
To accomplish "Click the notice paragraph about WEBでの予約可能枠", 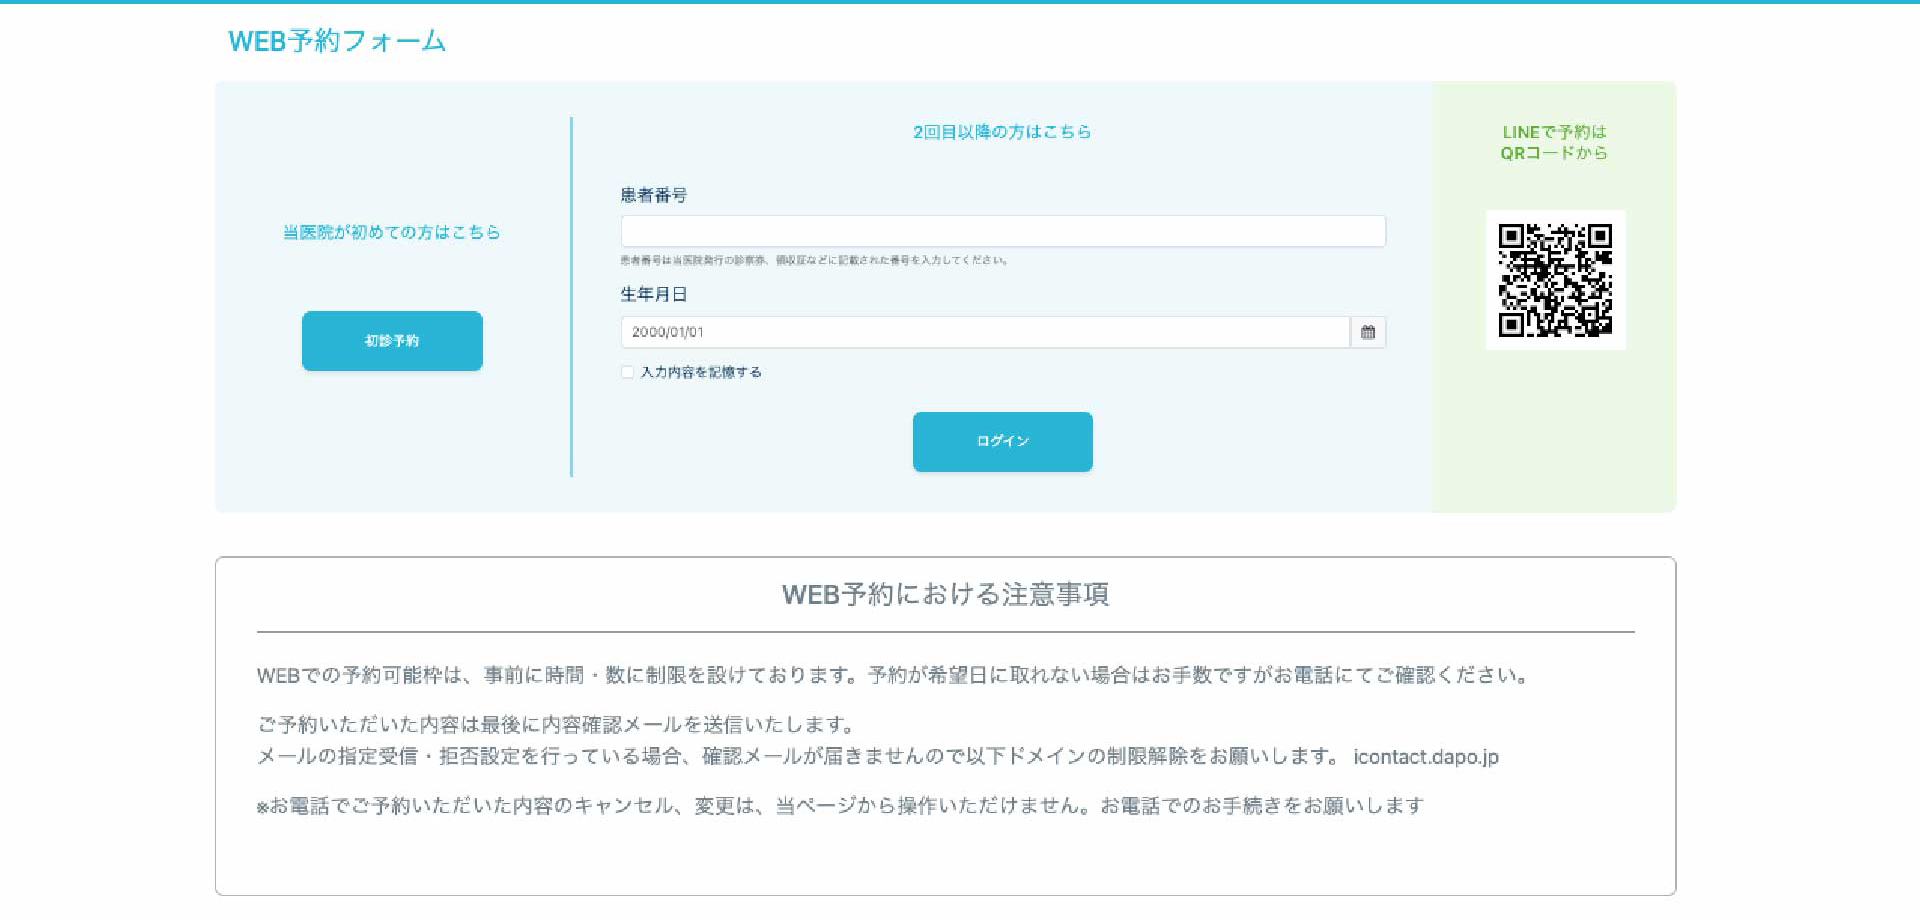I will pyautogui.click(x=892, y=675).
